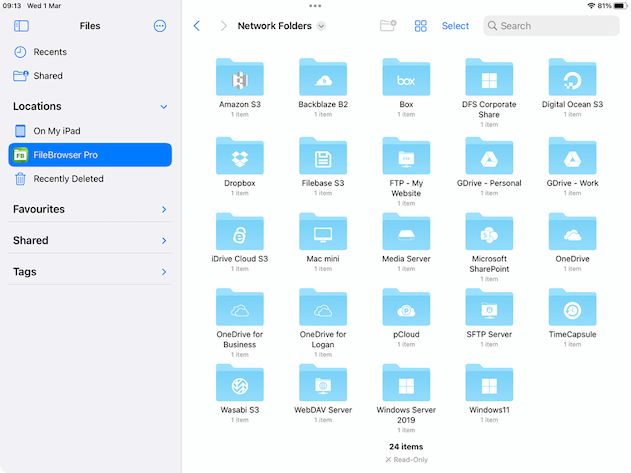This screenshot has width=631, height=473.
Task: Open the OneDrive for Business folder
Action: point(239,307)
